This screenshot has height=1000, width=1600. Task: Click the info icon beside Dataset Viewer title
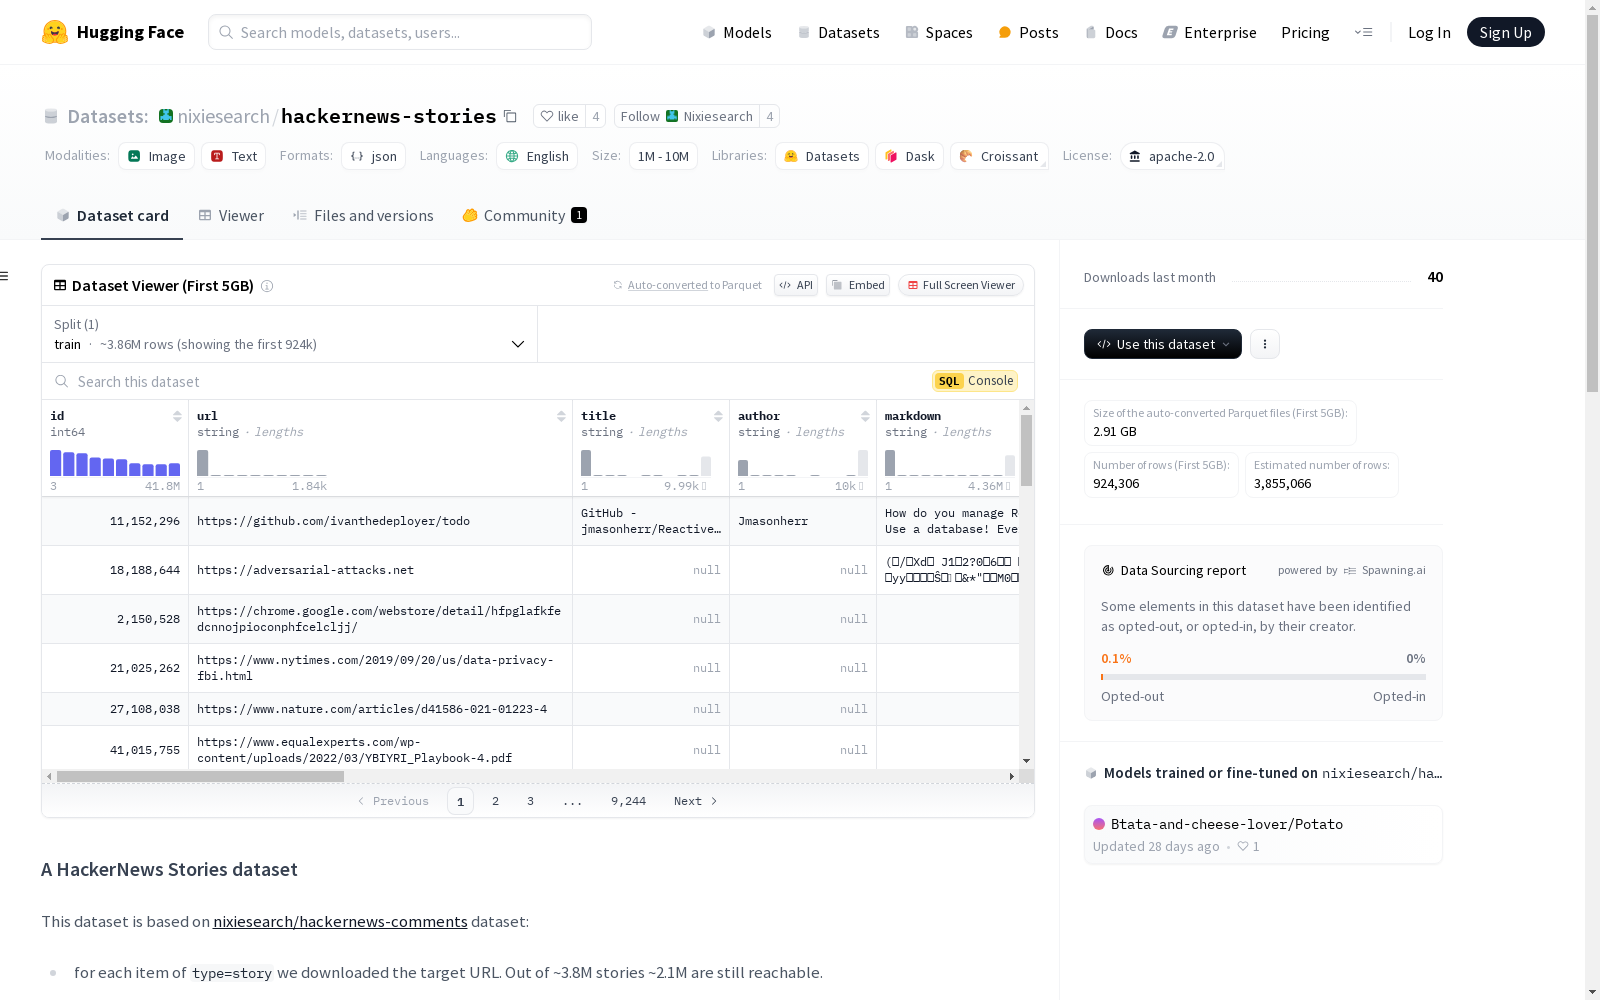click(x=267, y=286)
